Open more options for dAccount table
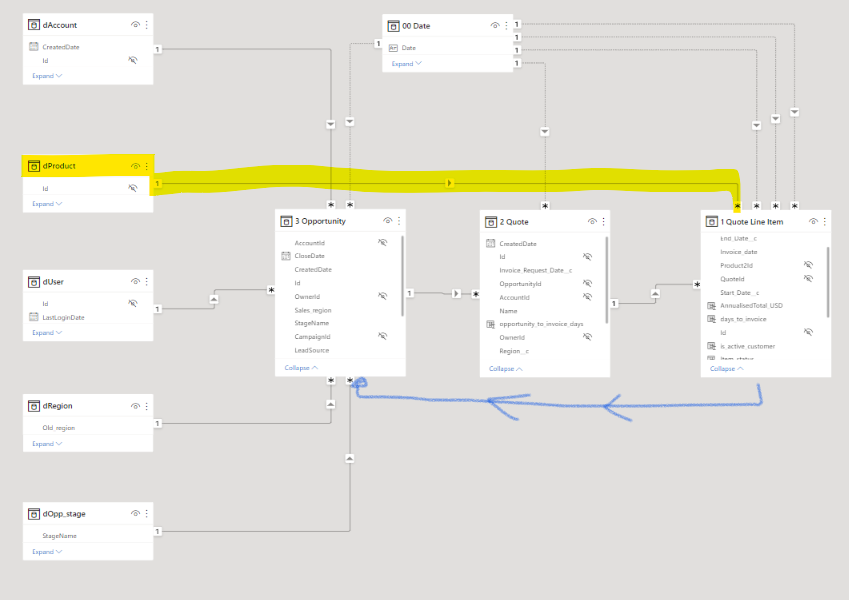 147,25
